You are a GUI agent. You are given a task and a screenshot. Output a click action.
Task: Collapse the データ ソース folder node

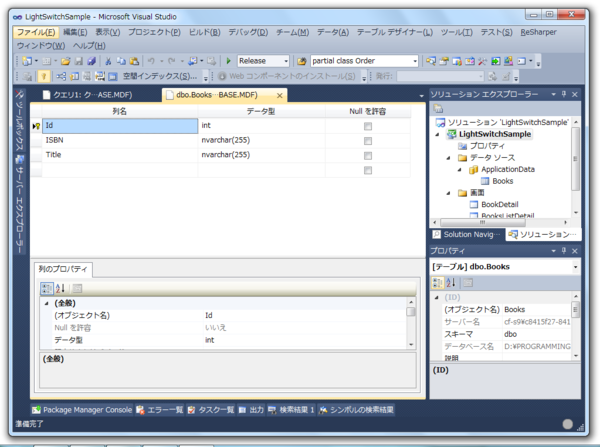(x=448, y=158)
